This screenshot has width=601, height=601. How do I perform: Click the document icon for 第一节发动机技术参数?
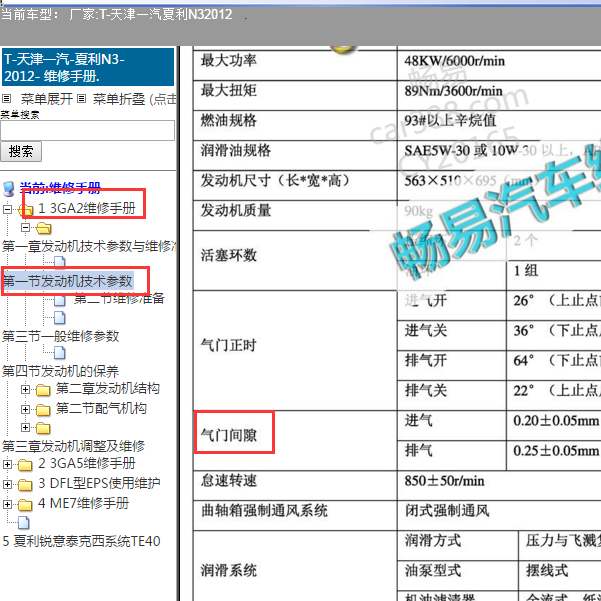pos(59,262)
